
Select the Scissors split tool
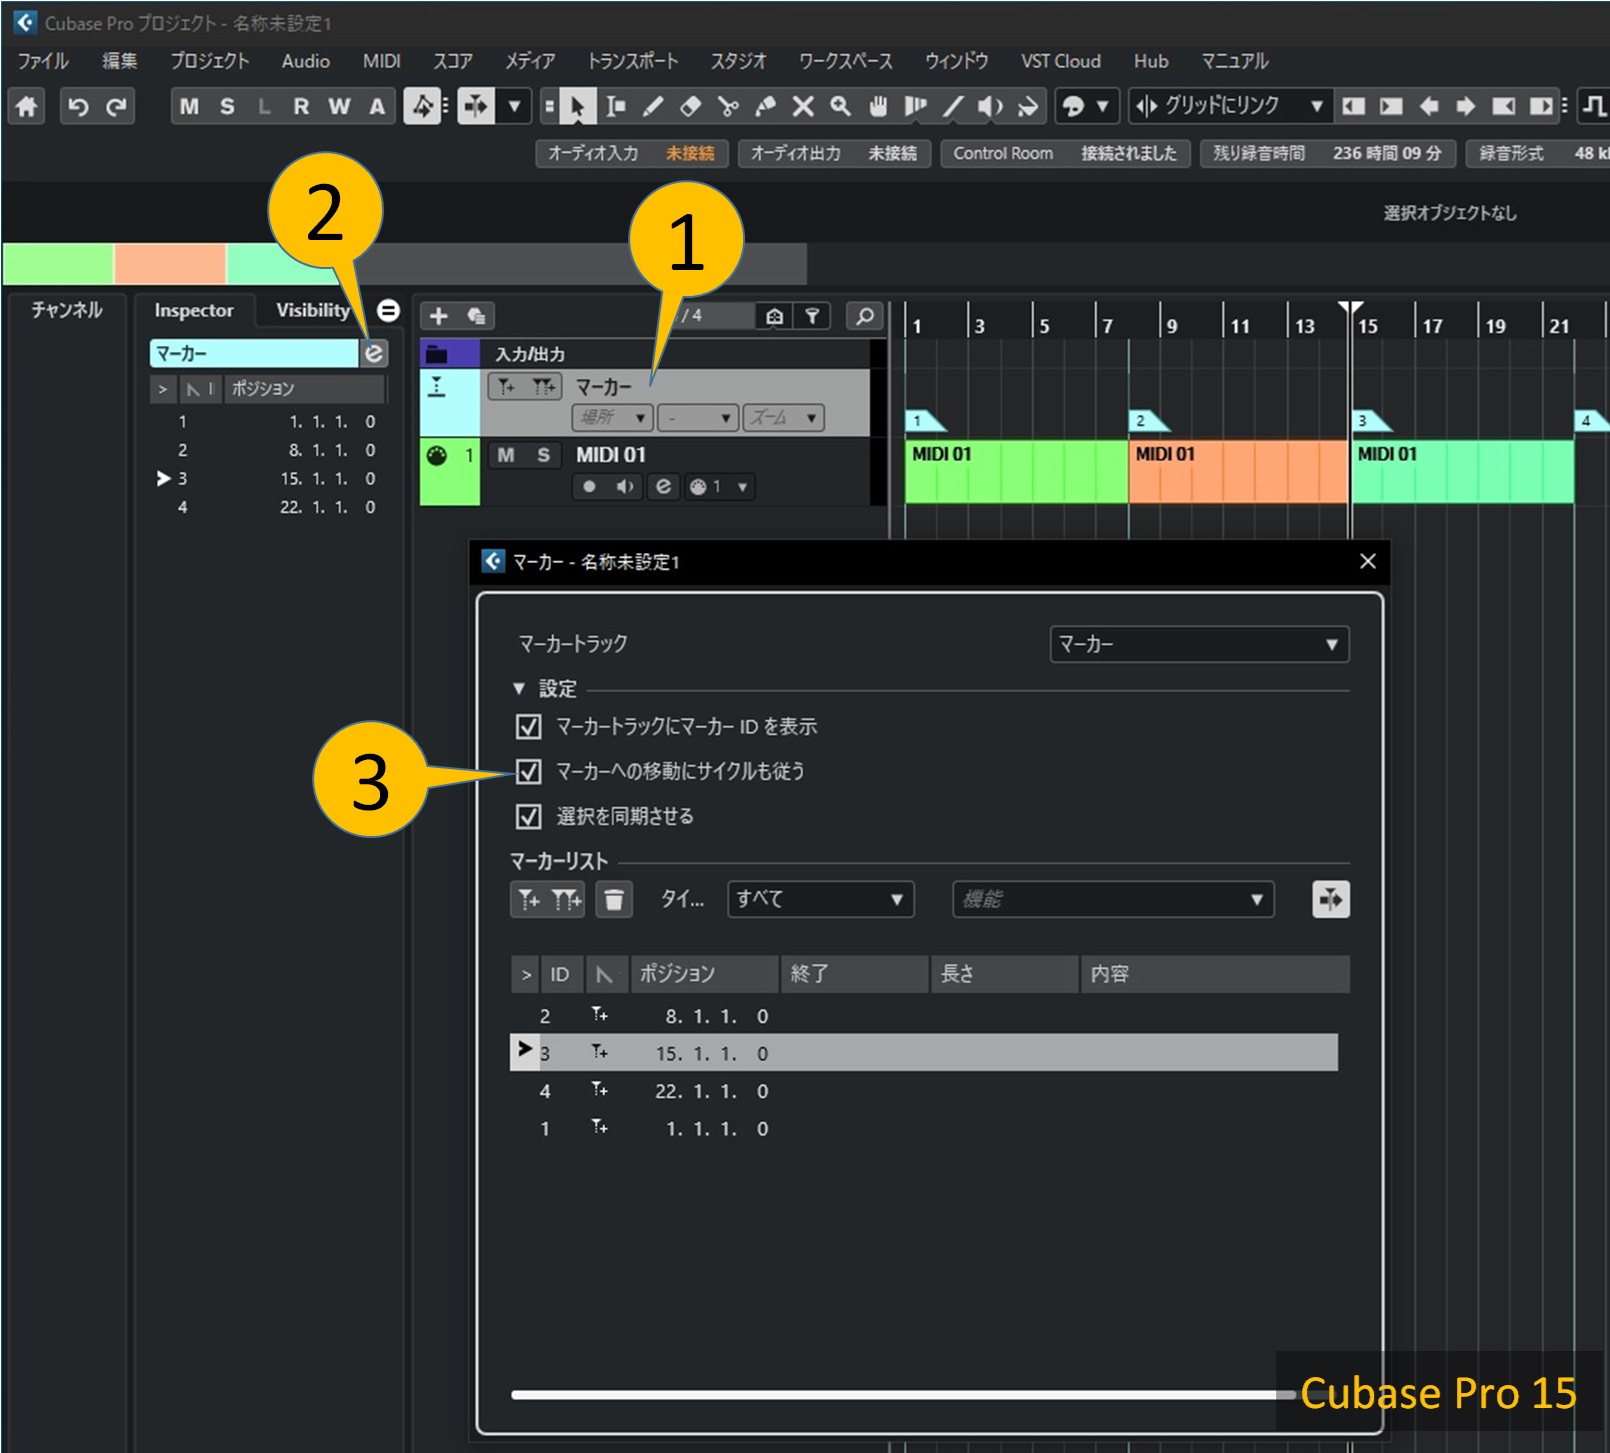tap(728, 106)
